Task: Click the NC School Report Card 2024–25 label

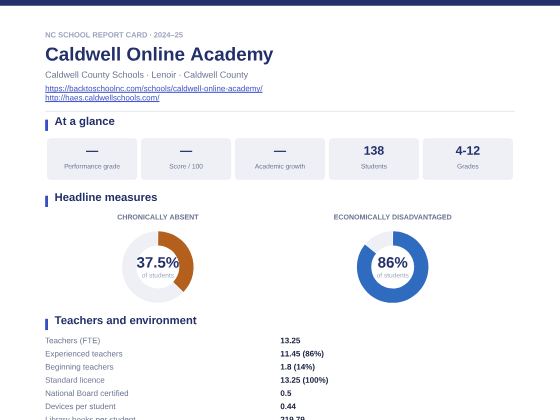Action: click(x=114, y=35)
